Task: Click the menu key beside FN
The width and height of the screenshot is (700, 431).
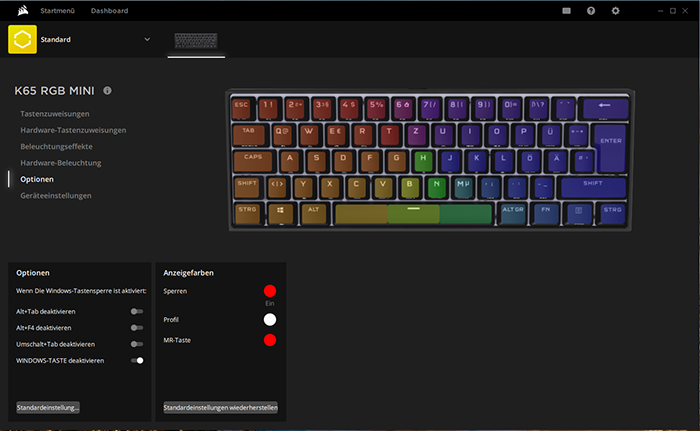Action: (x=579, y=213)
